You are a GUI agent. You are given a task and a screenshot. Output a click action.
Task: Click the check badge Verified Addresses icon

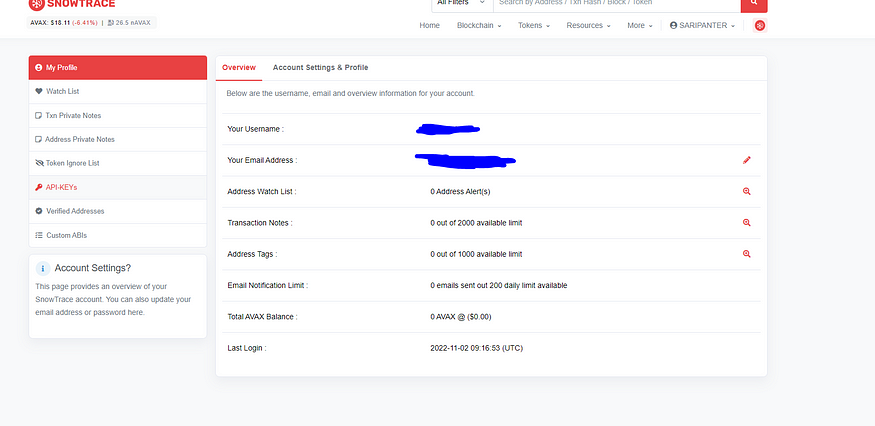pos(39,212)
